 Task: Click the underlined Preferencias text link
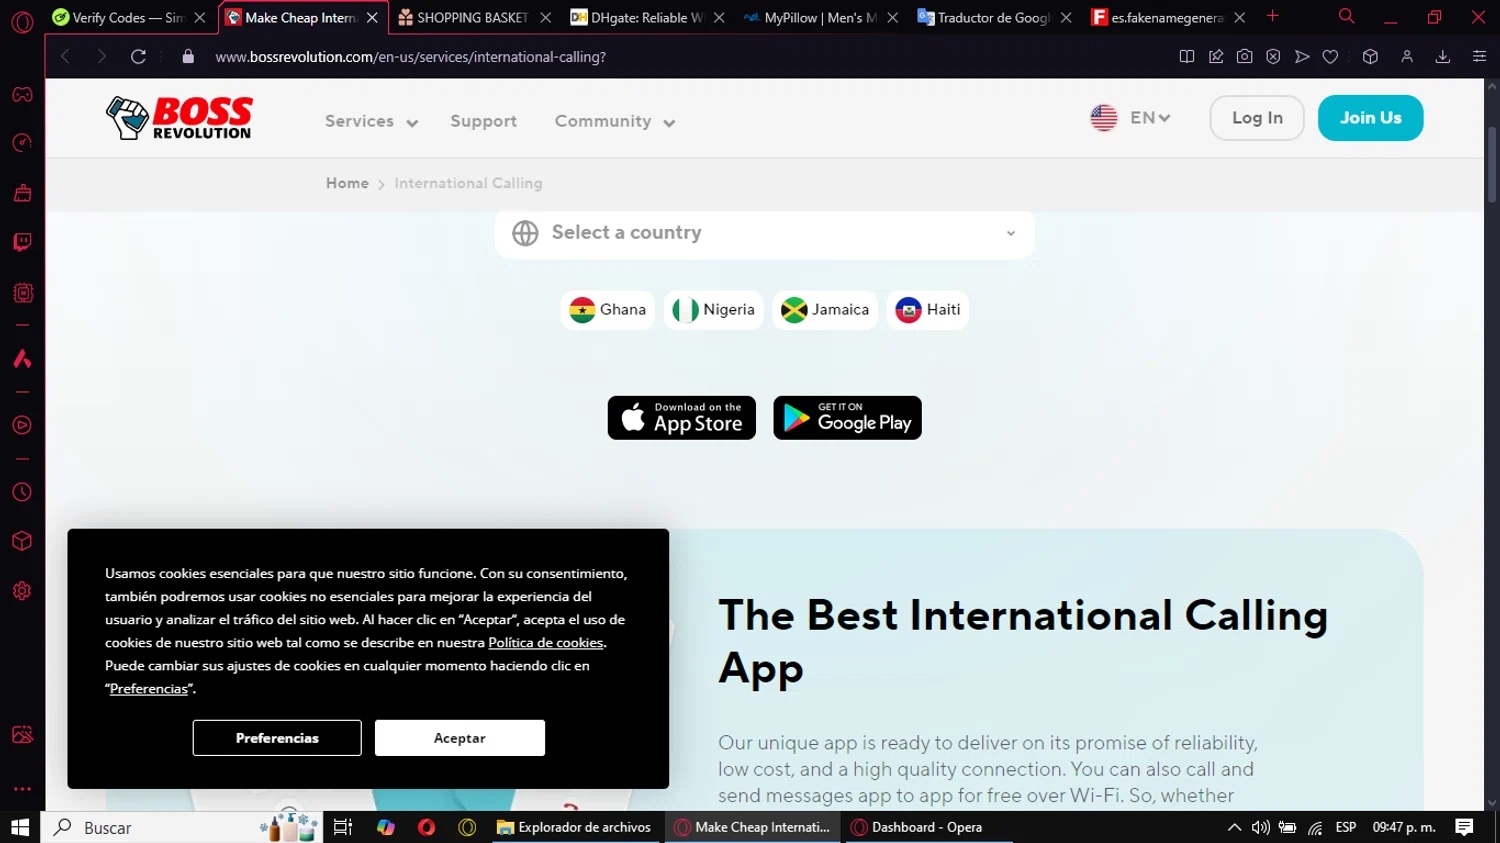pos(149,689)
